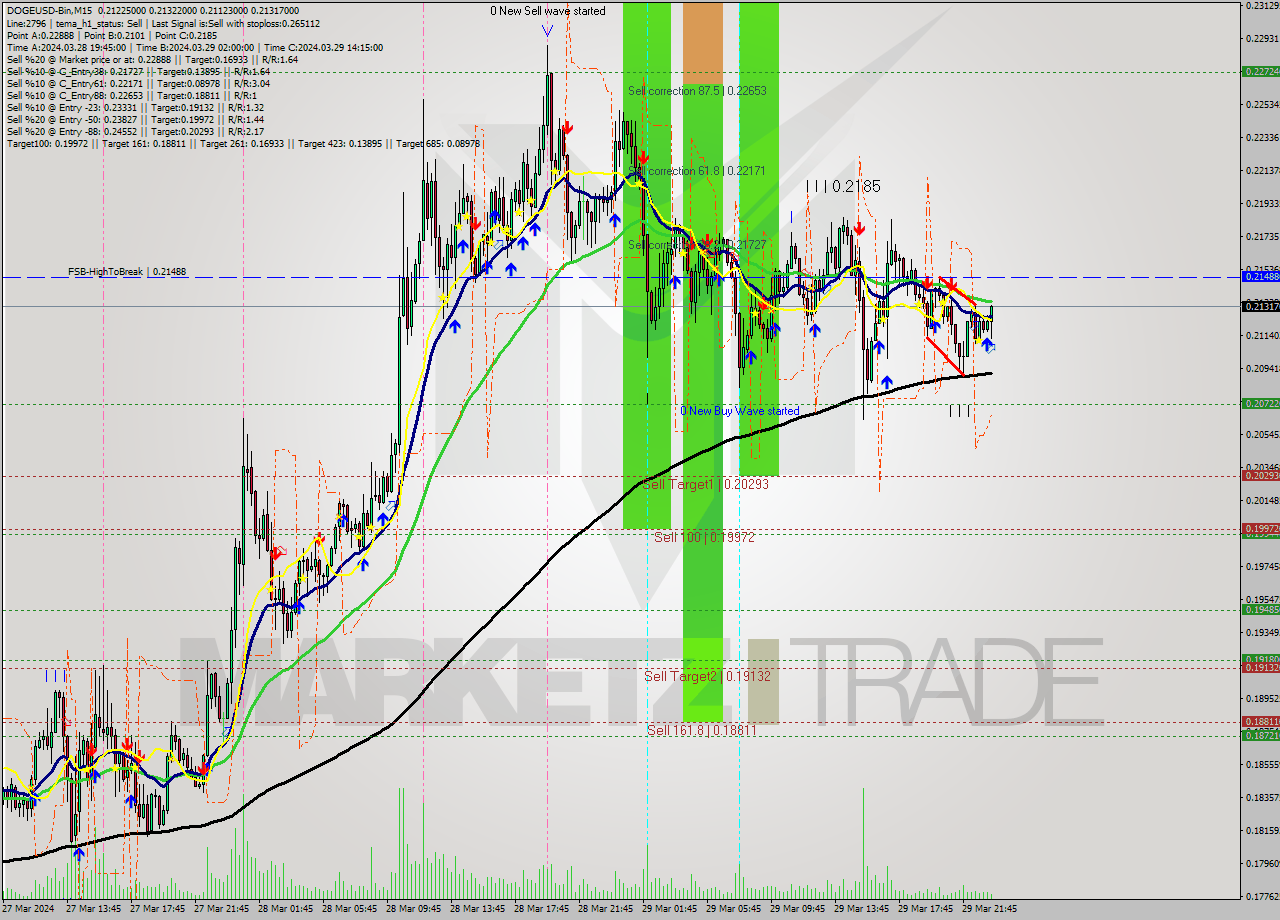Screen dimensions: 1280x920
Task: Click the 'Sell %10 @ C_Entry38: 0.21727' line
Action: [138, 71]
